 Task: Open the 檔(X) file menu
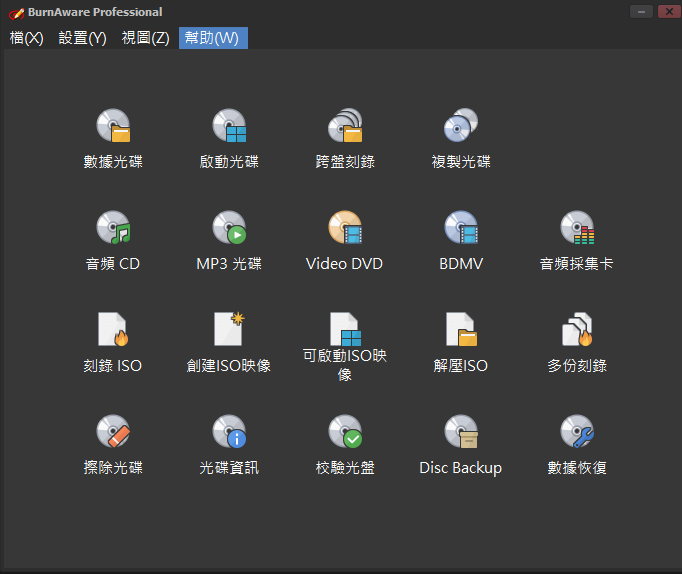(x=27, y=38)
